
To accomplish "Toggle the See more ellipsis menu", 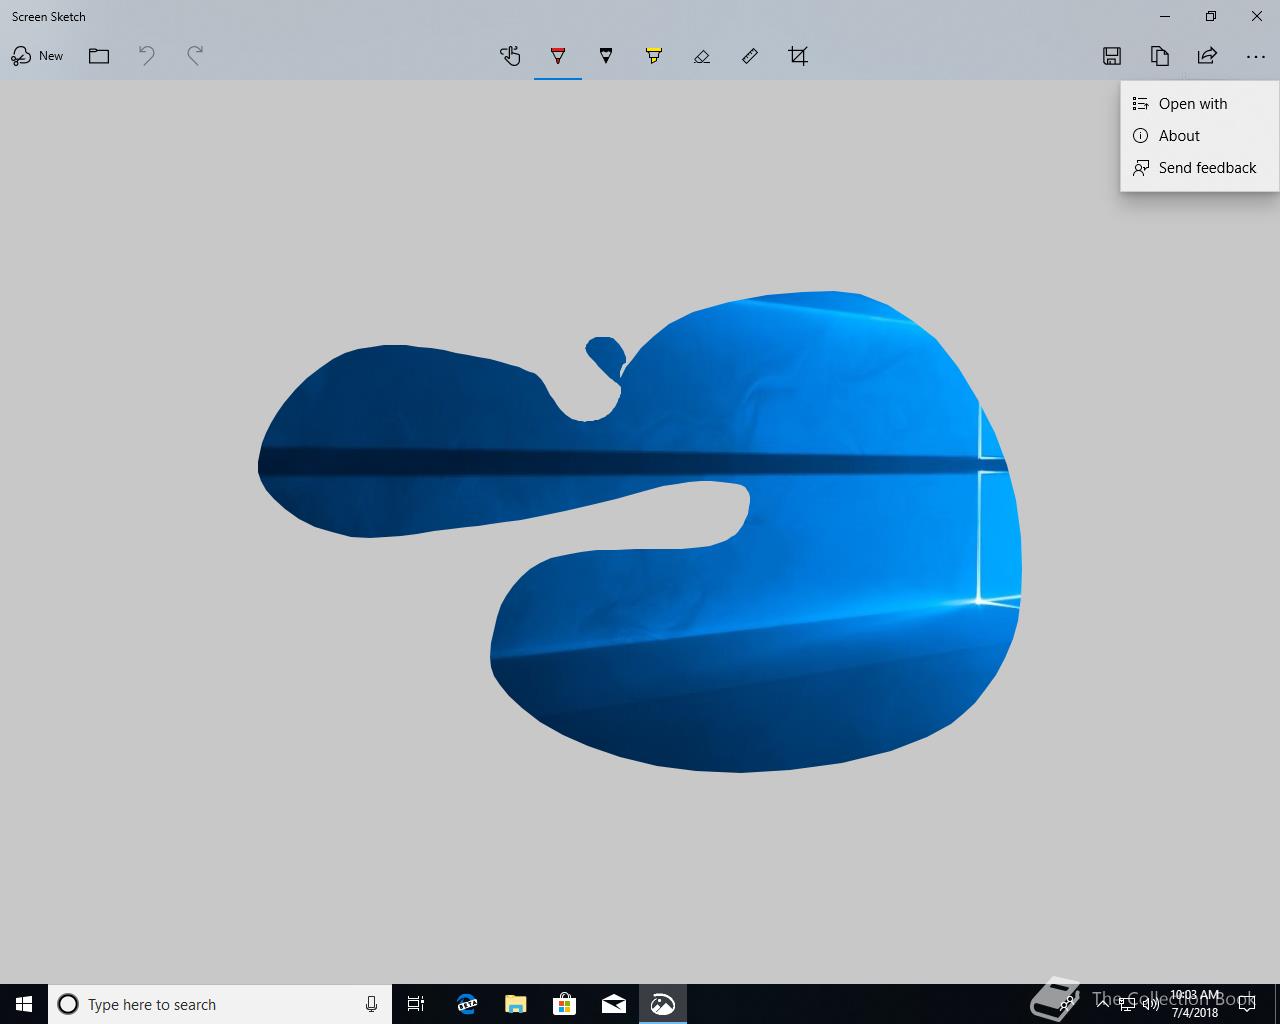I will point(1256,56).
